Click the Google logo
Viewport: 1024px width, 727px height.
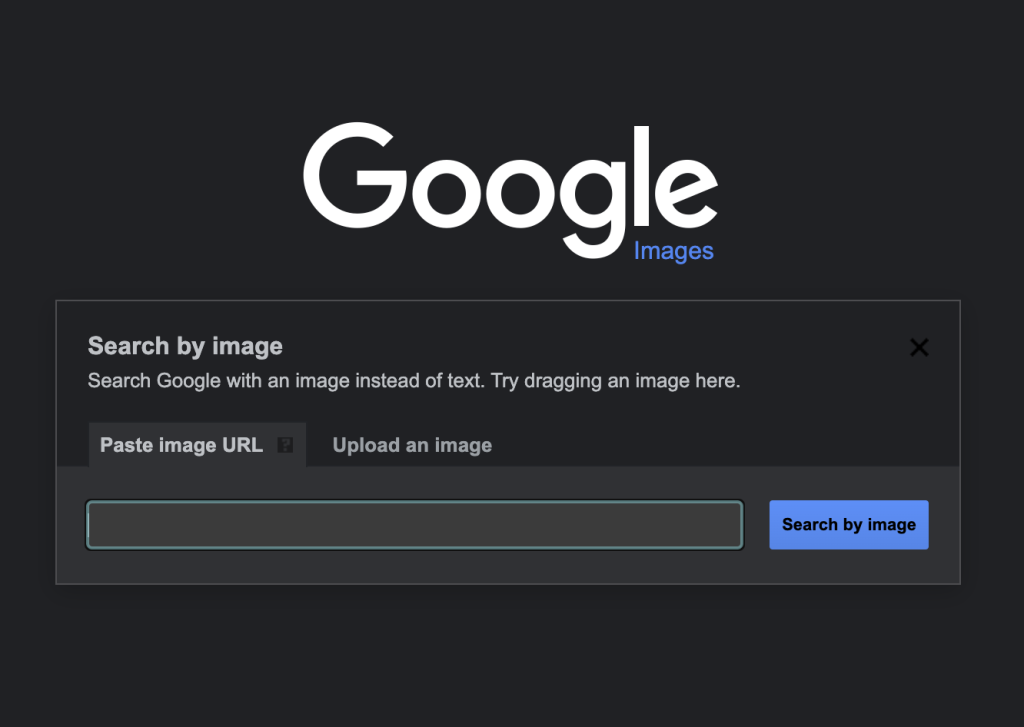510,190
